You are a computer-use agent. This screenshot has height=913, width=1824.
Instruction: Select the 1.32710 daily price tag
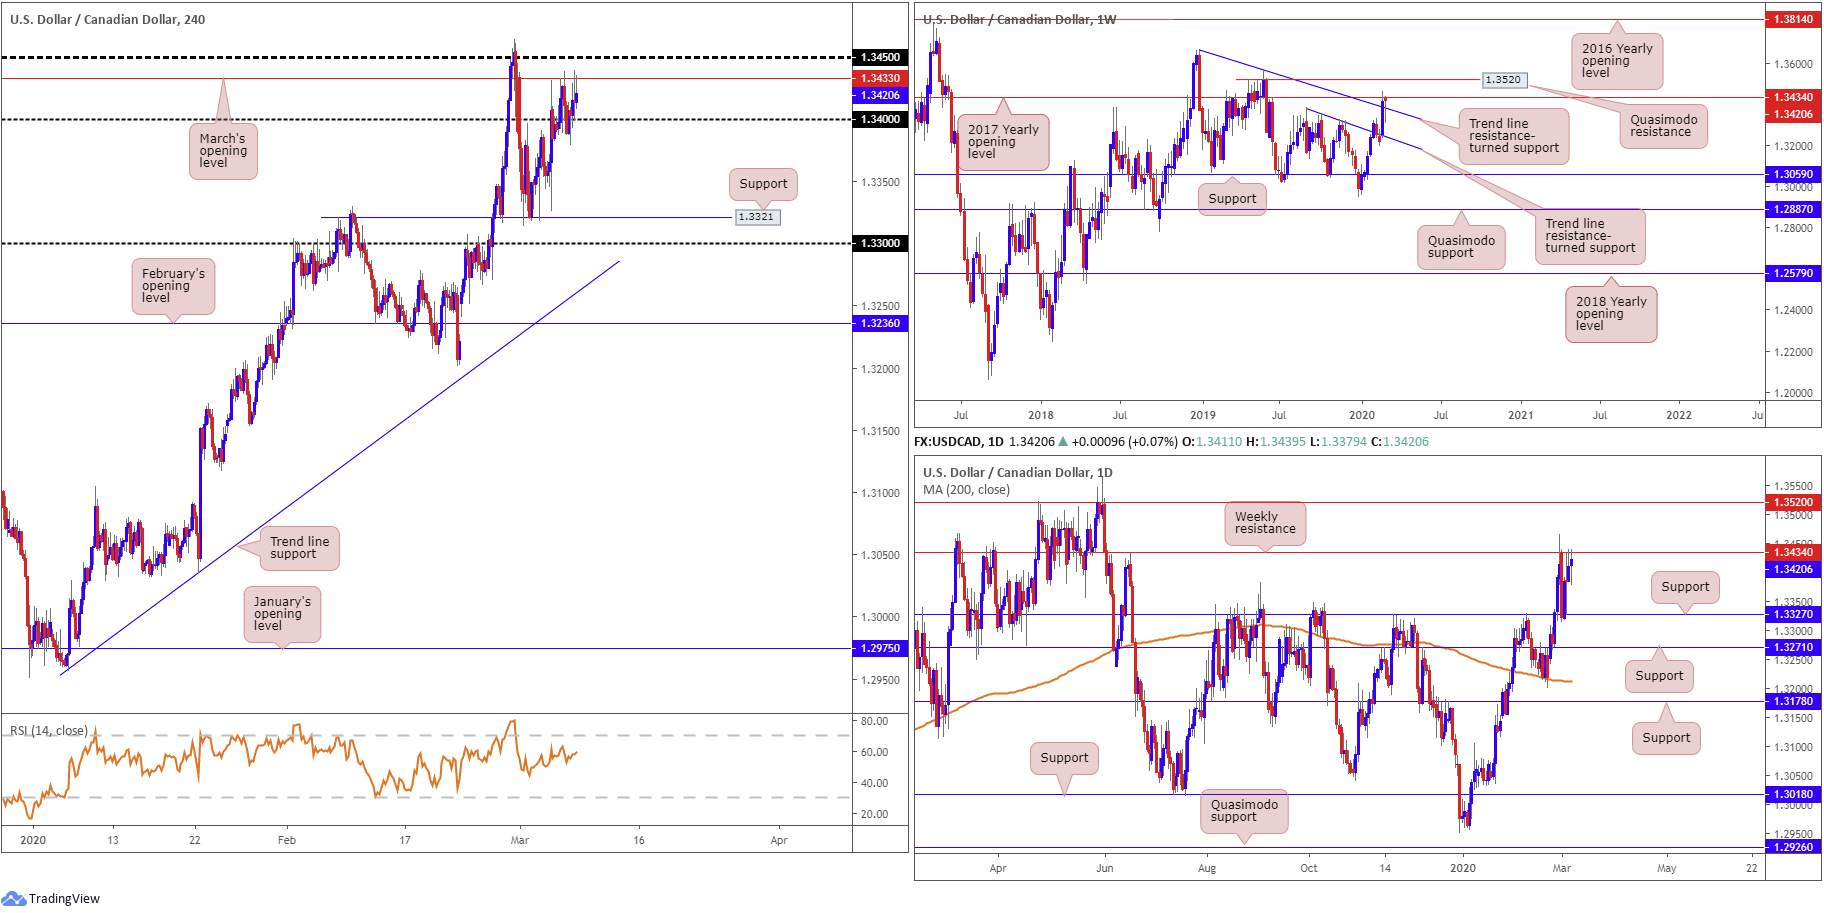pos(1793,647)
